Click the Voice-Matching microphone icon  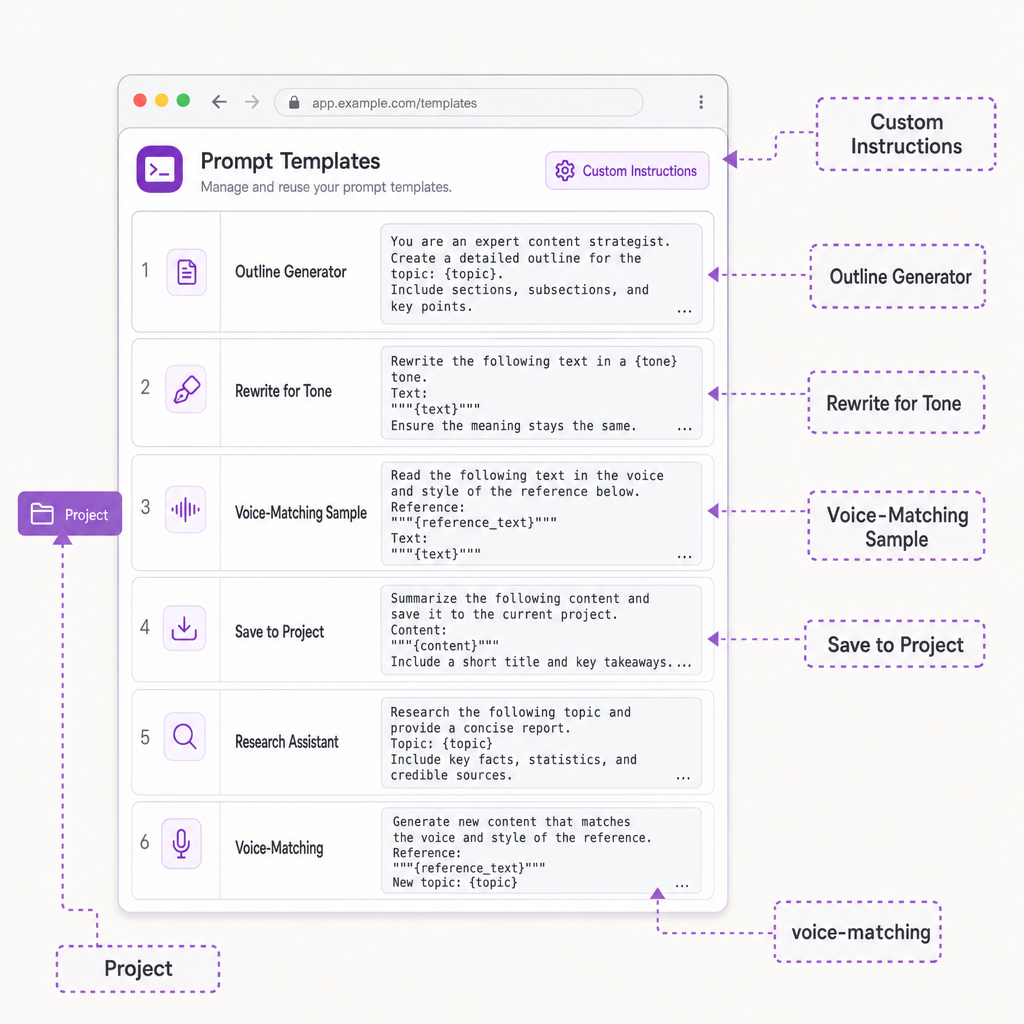pos(181,843)
